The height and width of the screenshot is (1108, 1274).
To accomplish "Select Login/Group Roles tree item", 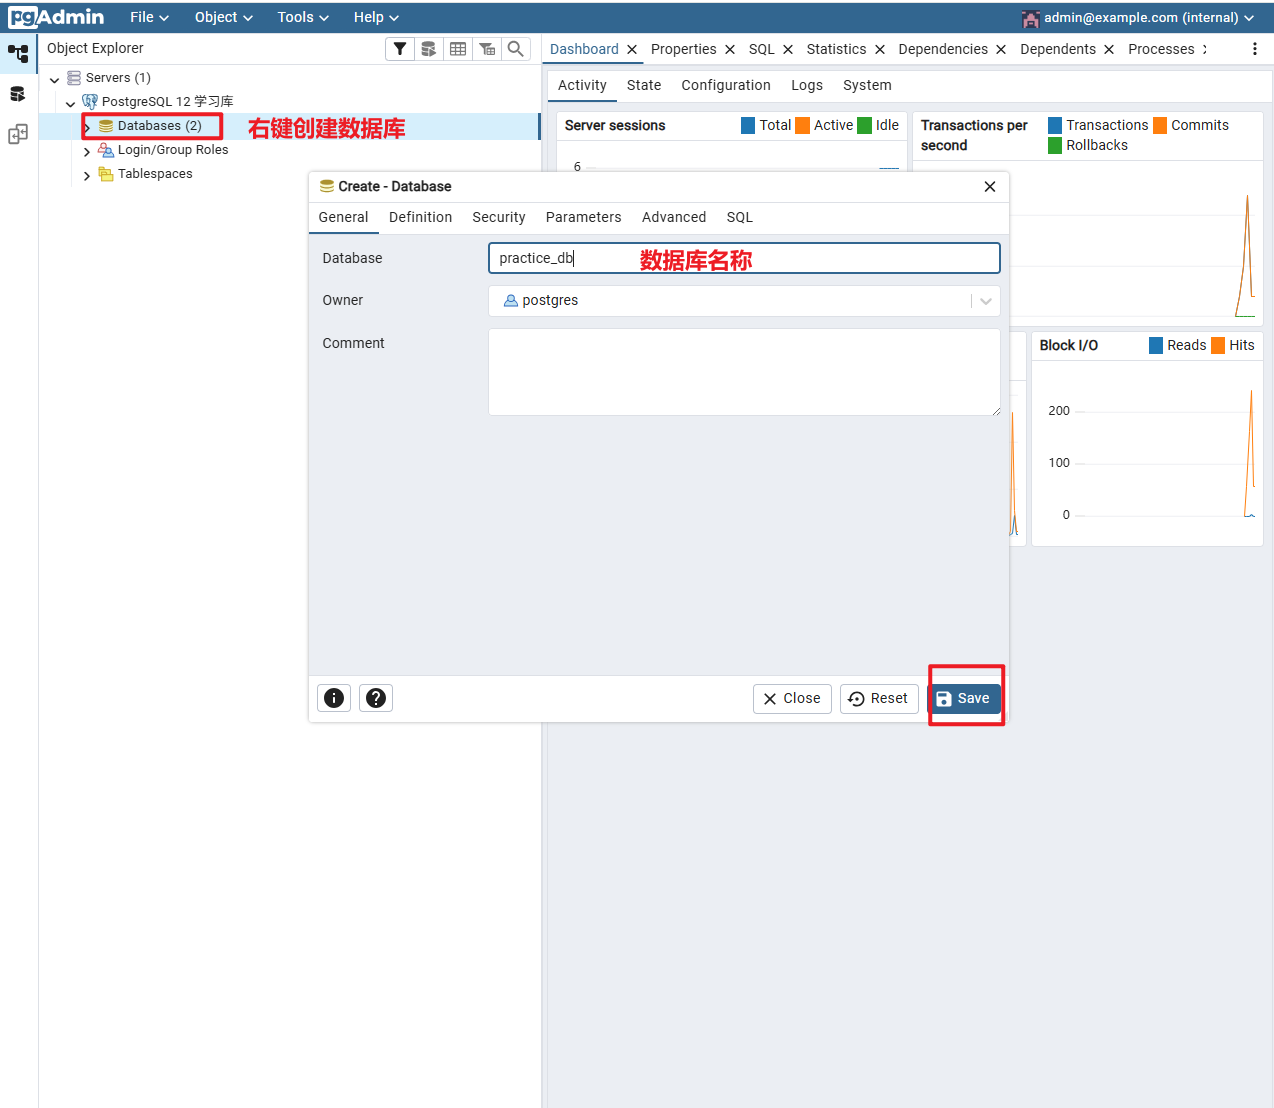I will (x=173, y=150).
